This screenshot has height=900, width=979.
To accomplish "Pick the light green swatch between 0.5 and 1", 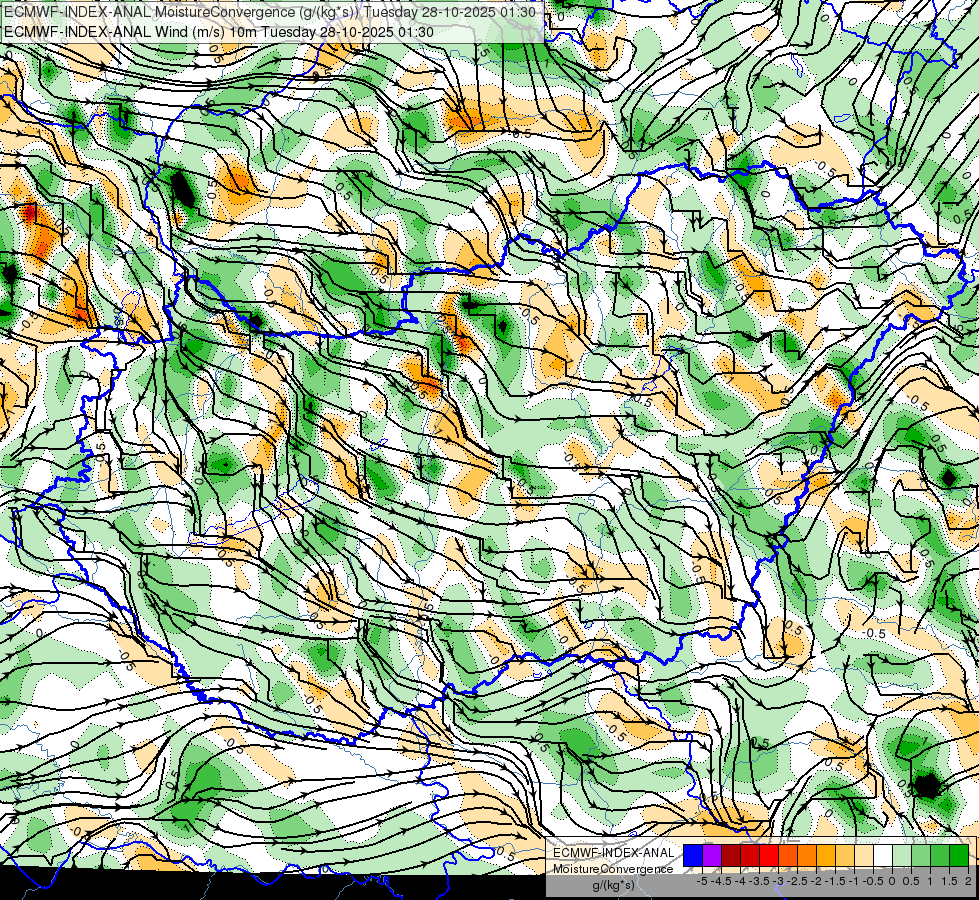I will 921,855.
